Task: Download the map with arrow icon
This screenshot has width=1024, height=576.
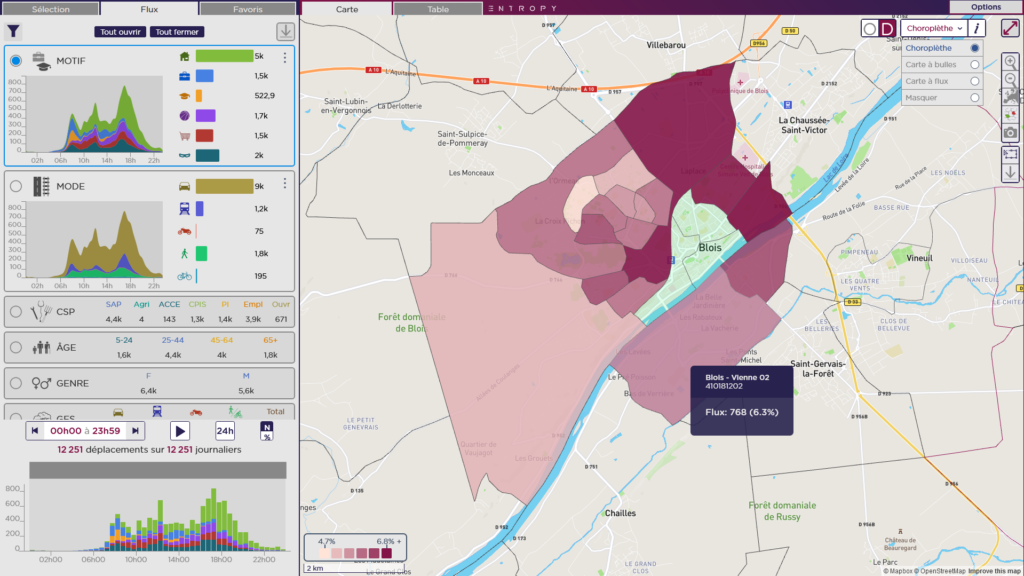Action: 1010,172
